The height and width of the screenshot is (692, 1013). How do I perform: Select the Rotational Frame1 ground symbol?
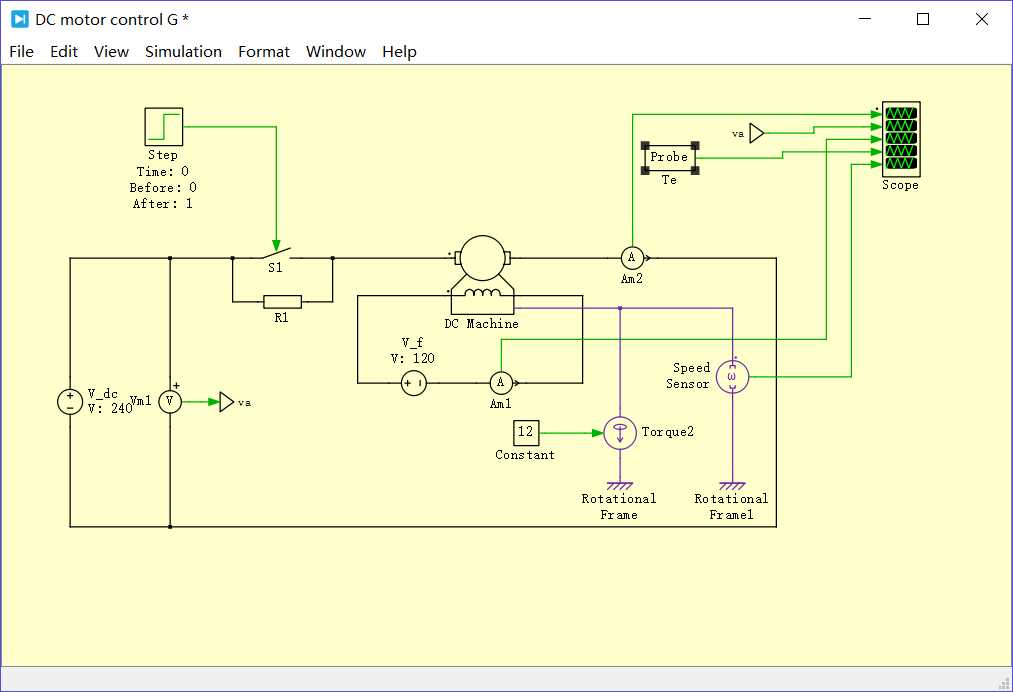tap(732, 485)
